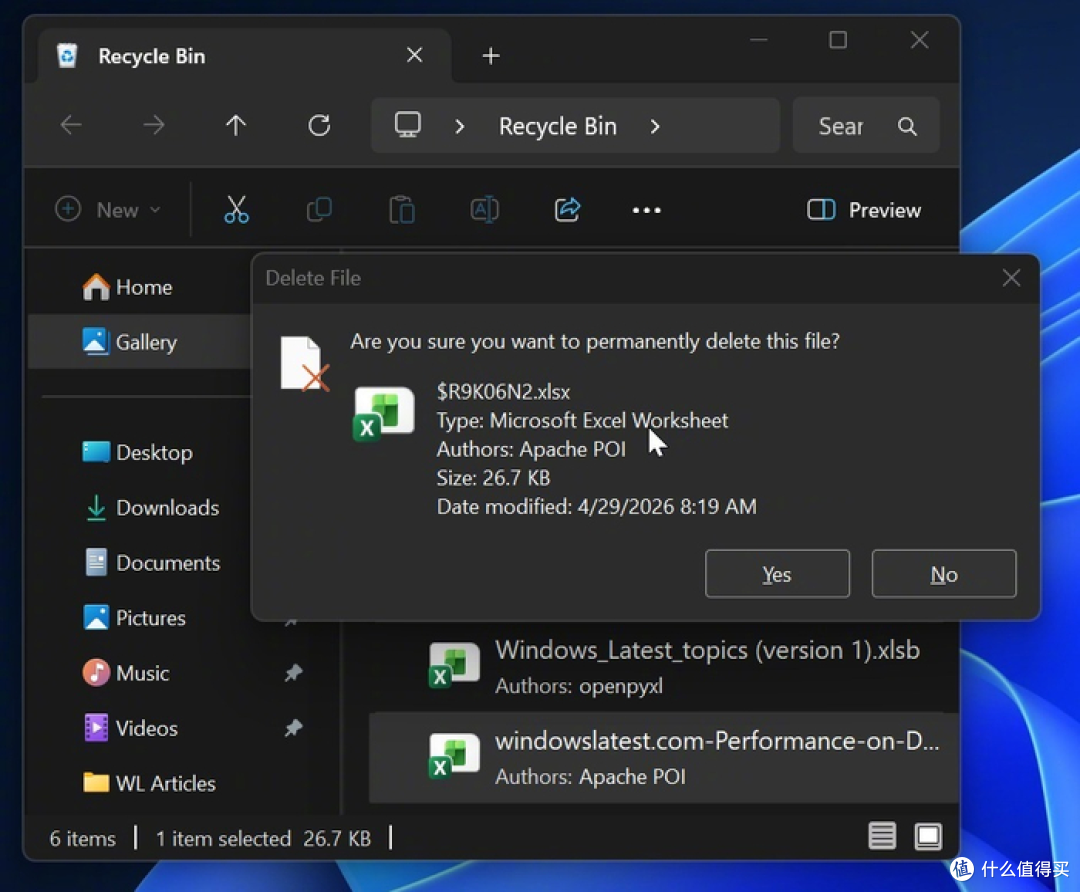
Task: Go back with the left arrow
Action: [71, 125]
